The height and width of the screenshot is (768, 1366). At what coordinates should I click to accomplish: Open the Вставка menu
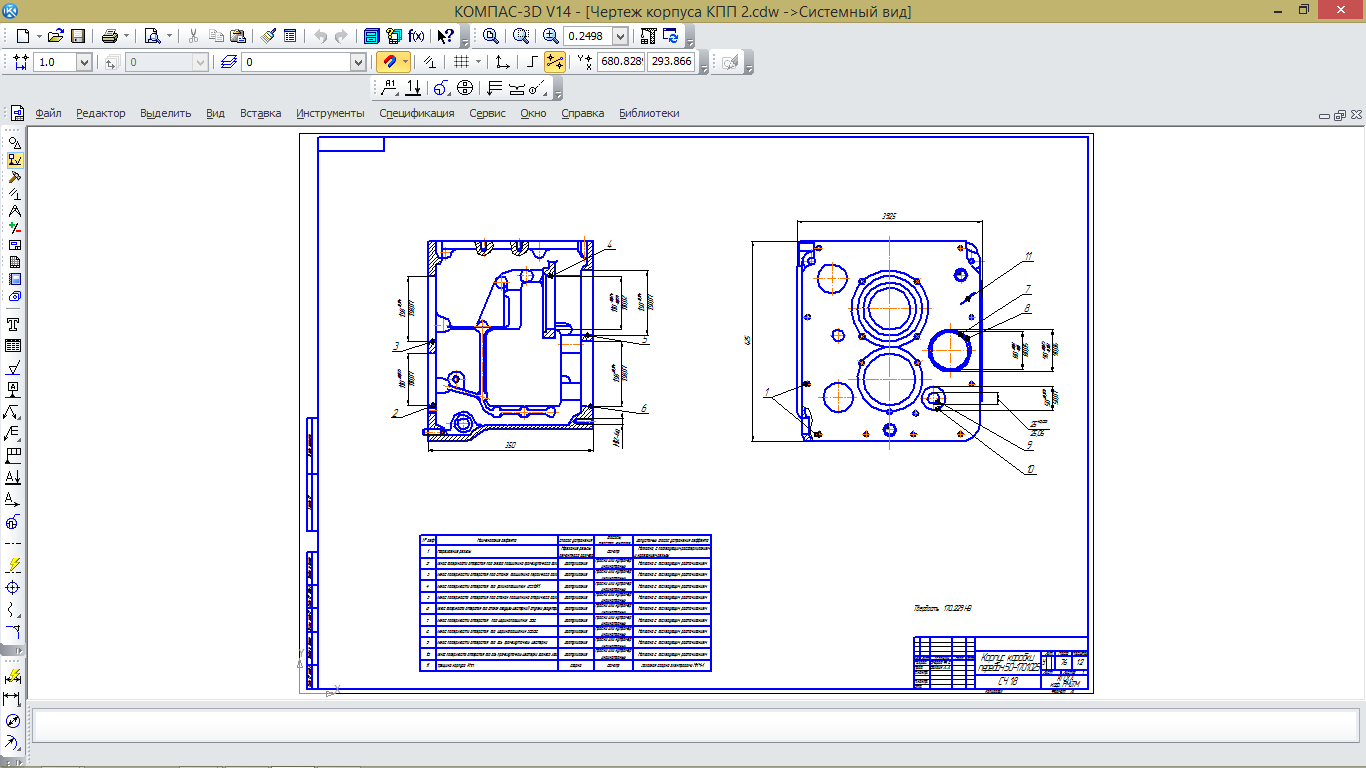pos(261,113)
